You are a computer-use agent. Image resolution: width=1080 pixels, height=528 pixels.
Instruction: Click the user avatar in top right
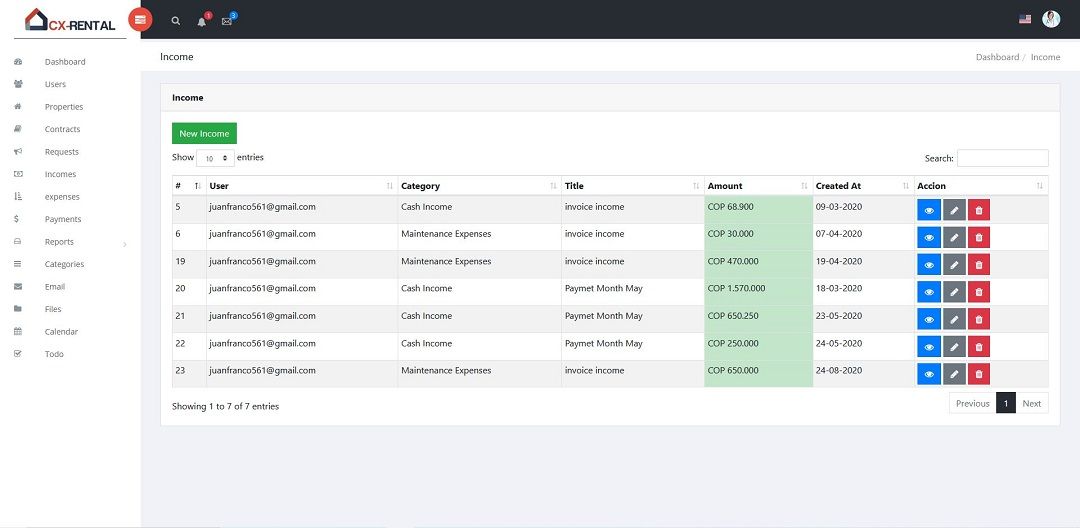click(x=1051, y=19)
